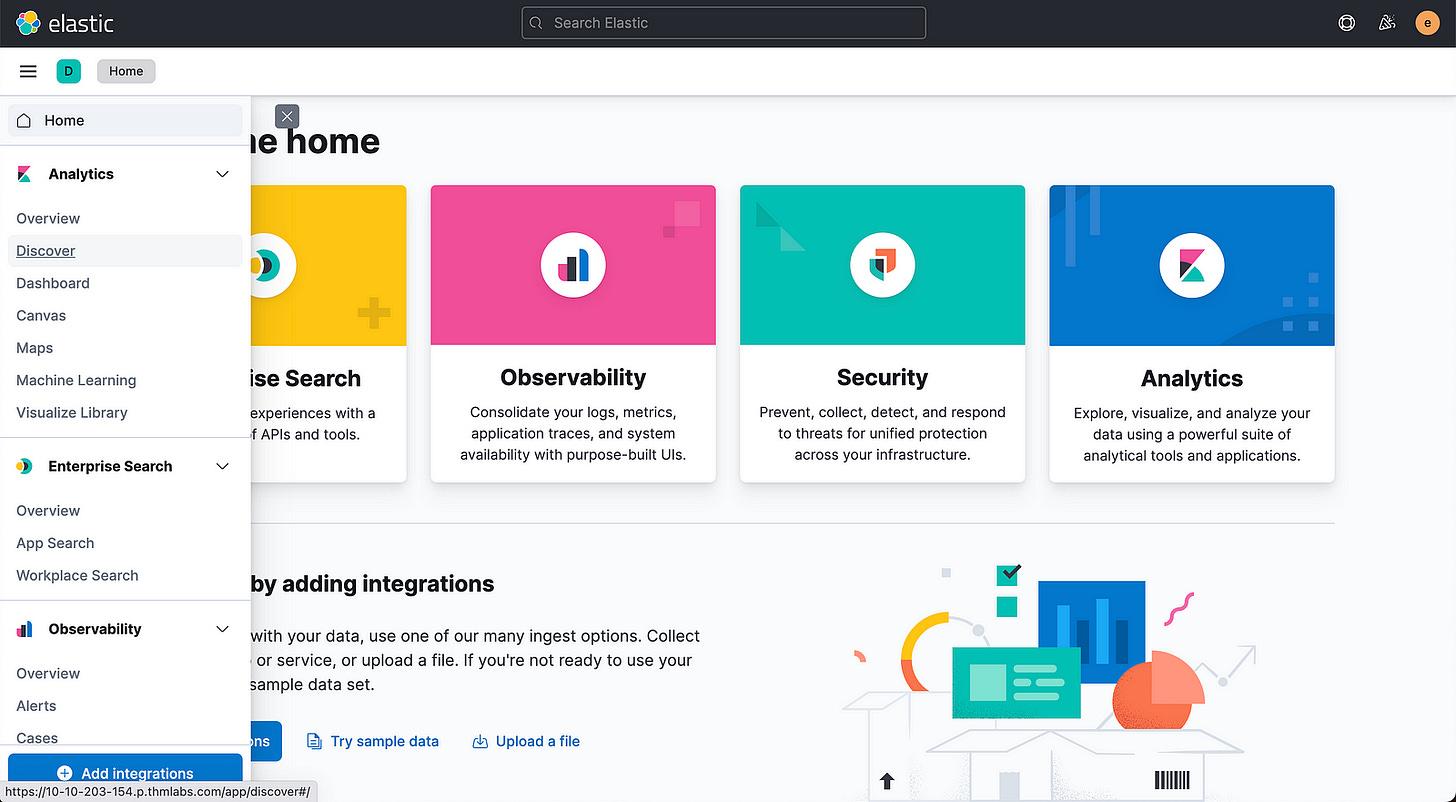1456x802 pixels.
Task: Open the Analytics solution card title
Action: 1192,379
